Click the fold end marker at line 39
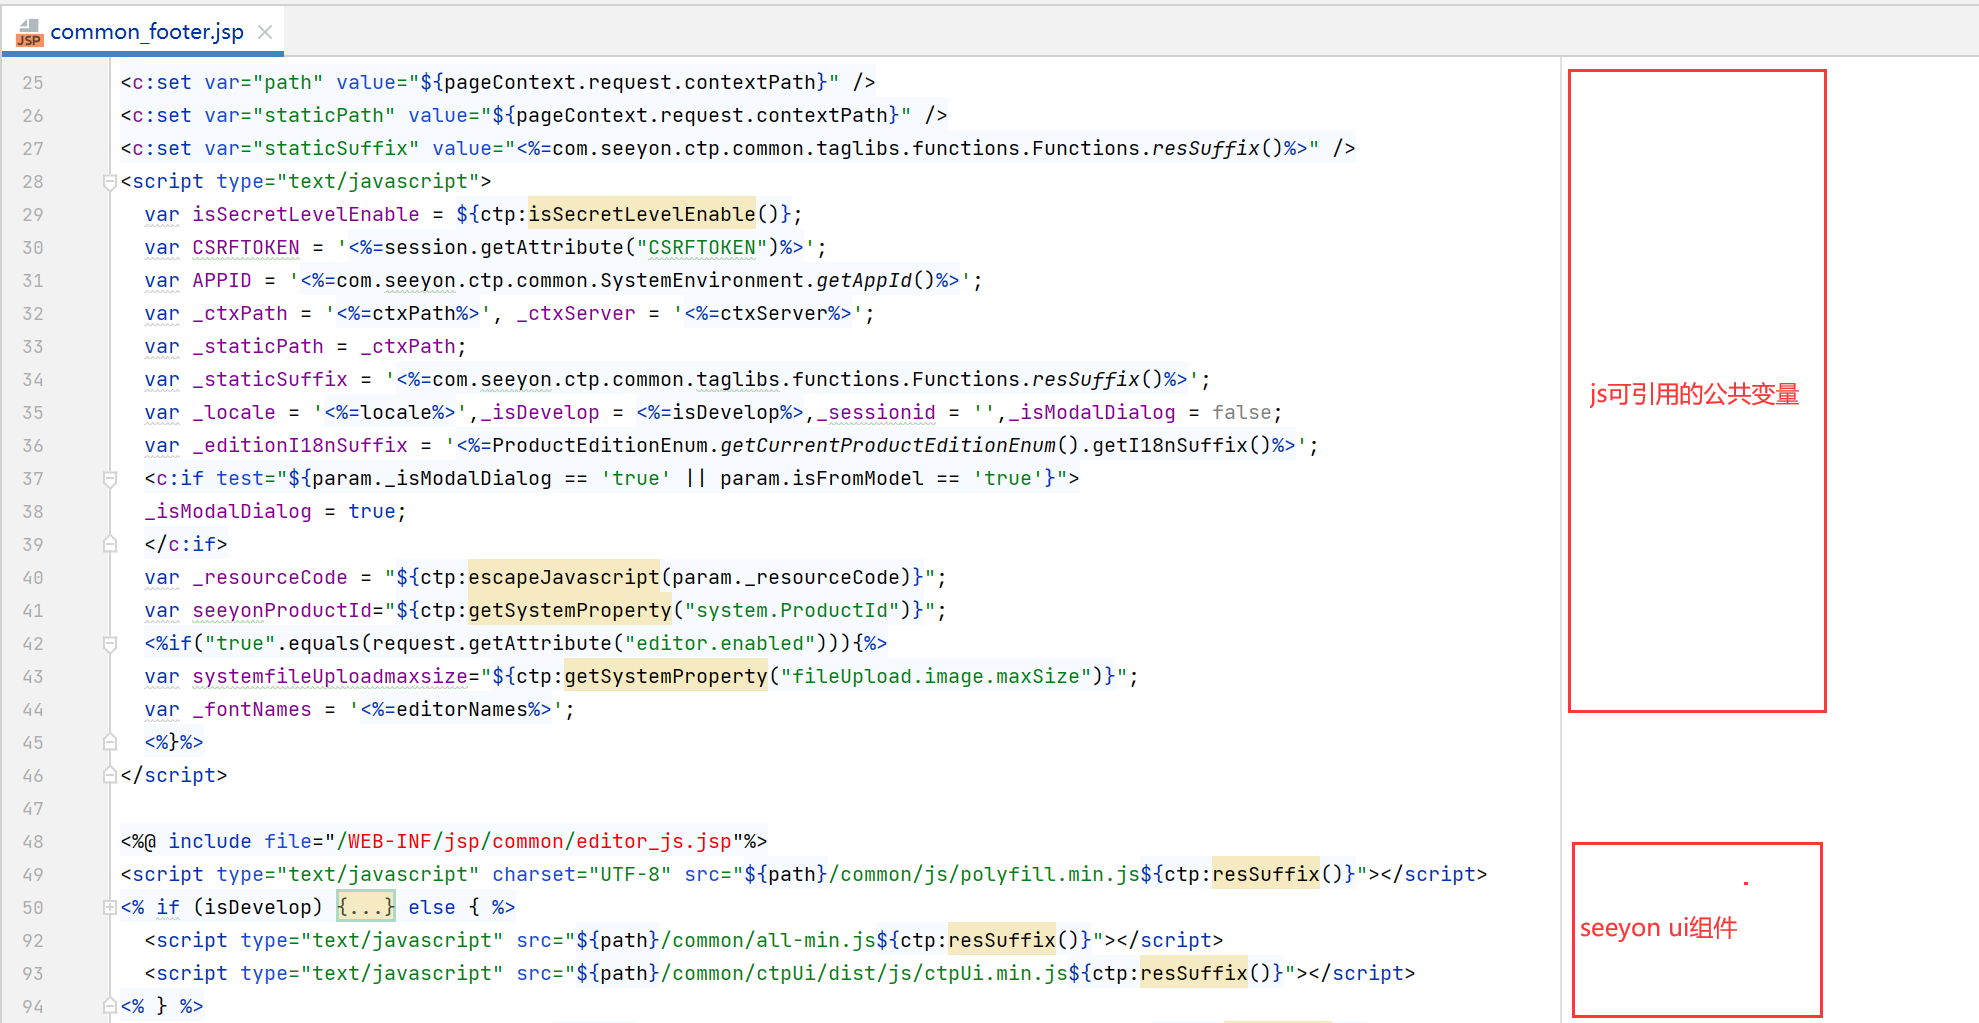 coord(110,545)
